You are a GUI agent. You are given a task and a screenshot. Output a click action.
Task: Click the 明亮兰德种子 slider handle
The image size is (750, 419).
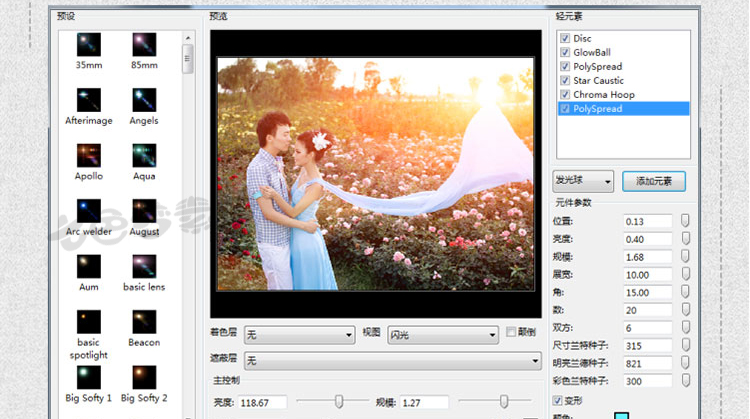(685, 363)
